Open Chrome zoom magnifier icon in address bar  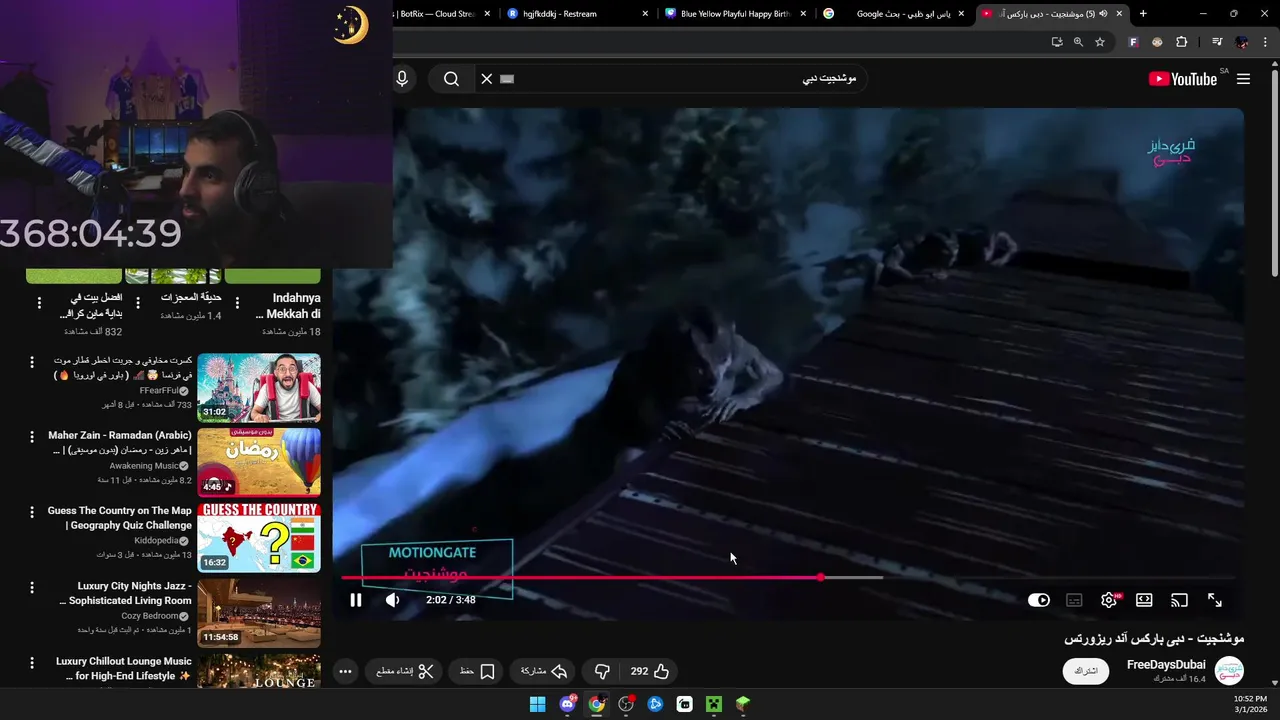point(1078,42)
